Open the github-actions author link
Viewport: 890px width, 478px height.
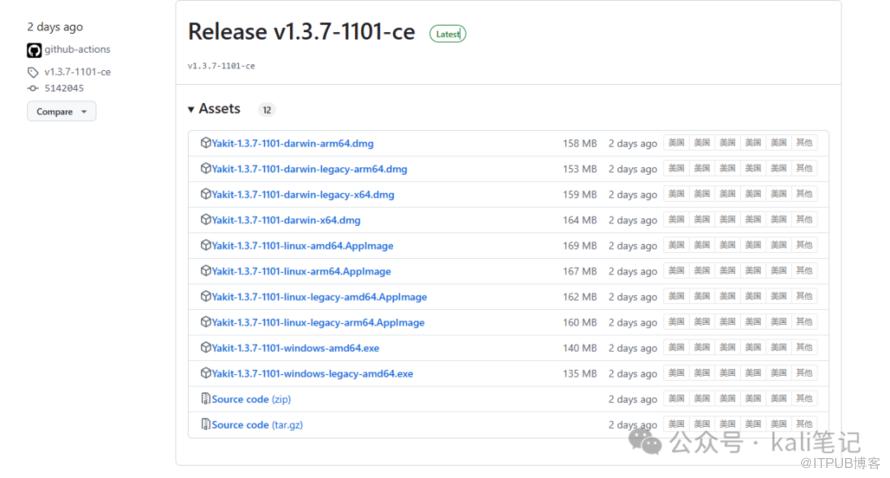pyautogui.click(x=77, y=50)
